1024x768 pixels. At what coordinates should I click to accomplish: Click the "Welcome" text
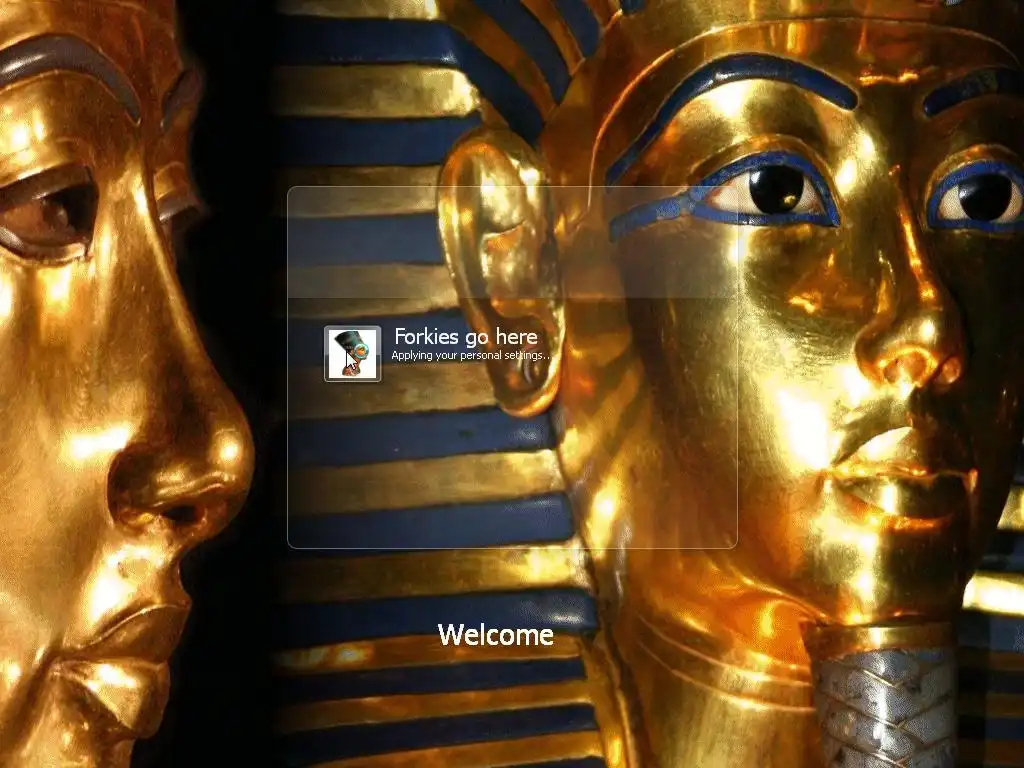coord(496,634)
